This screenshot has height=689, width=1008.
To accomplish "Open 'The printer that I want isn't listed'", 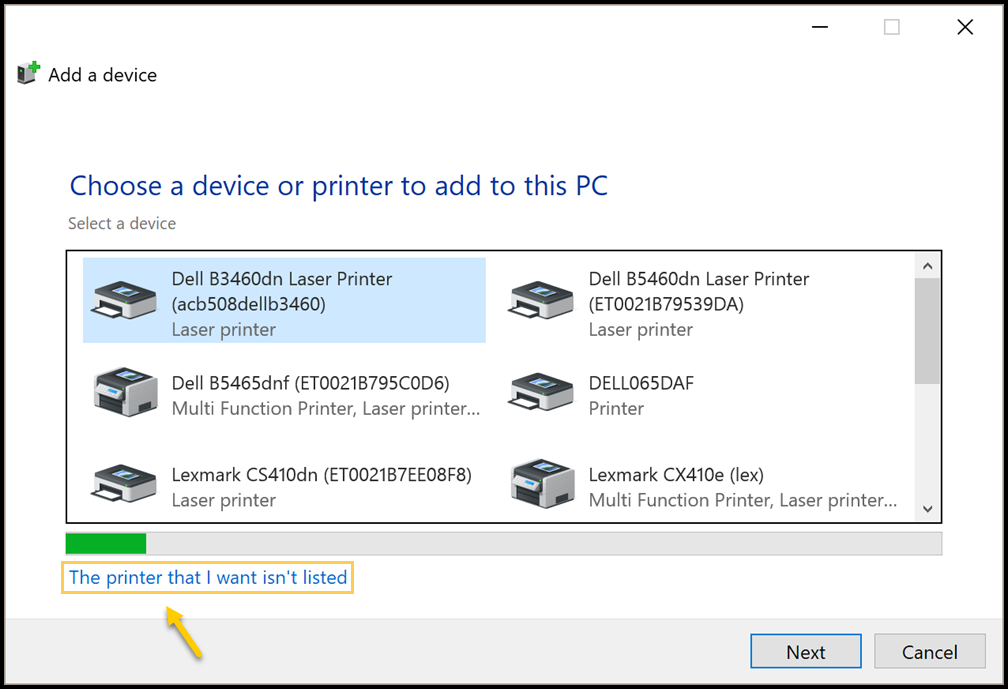I will coord(207,577).
